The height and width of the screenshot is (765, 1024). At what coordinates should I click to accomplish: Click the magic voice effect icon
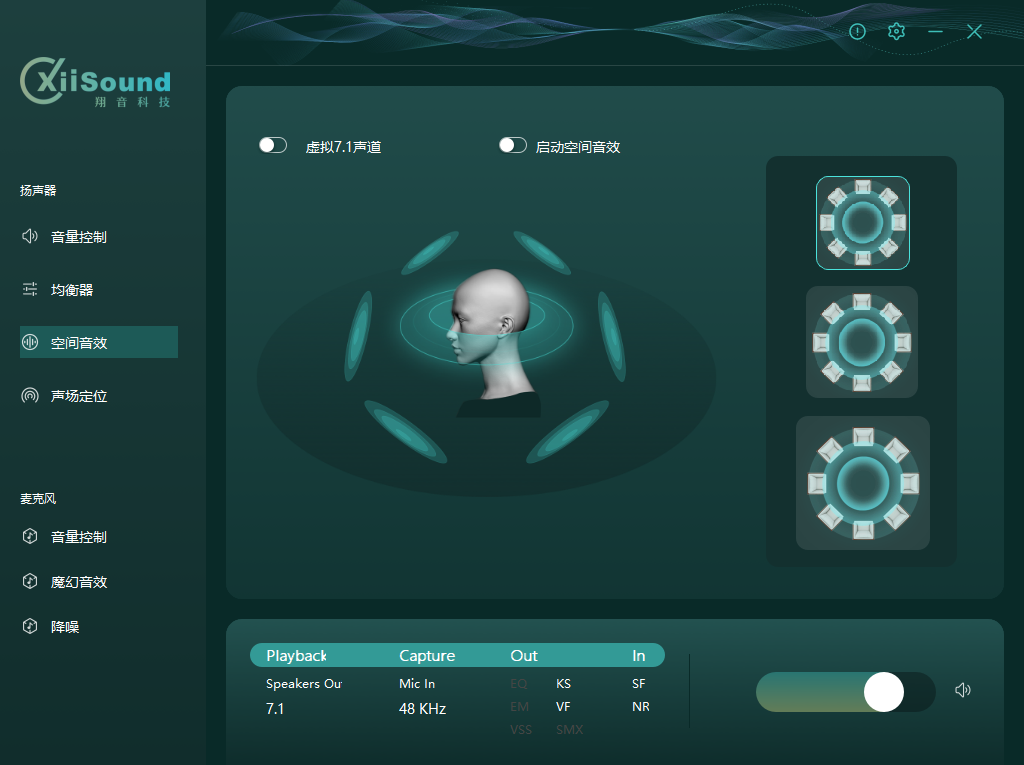coord(30,582)
